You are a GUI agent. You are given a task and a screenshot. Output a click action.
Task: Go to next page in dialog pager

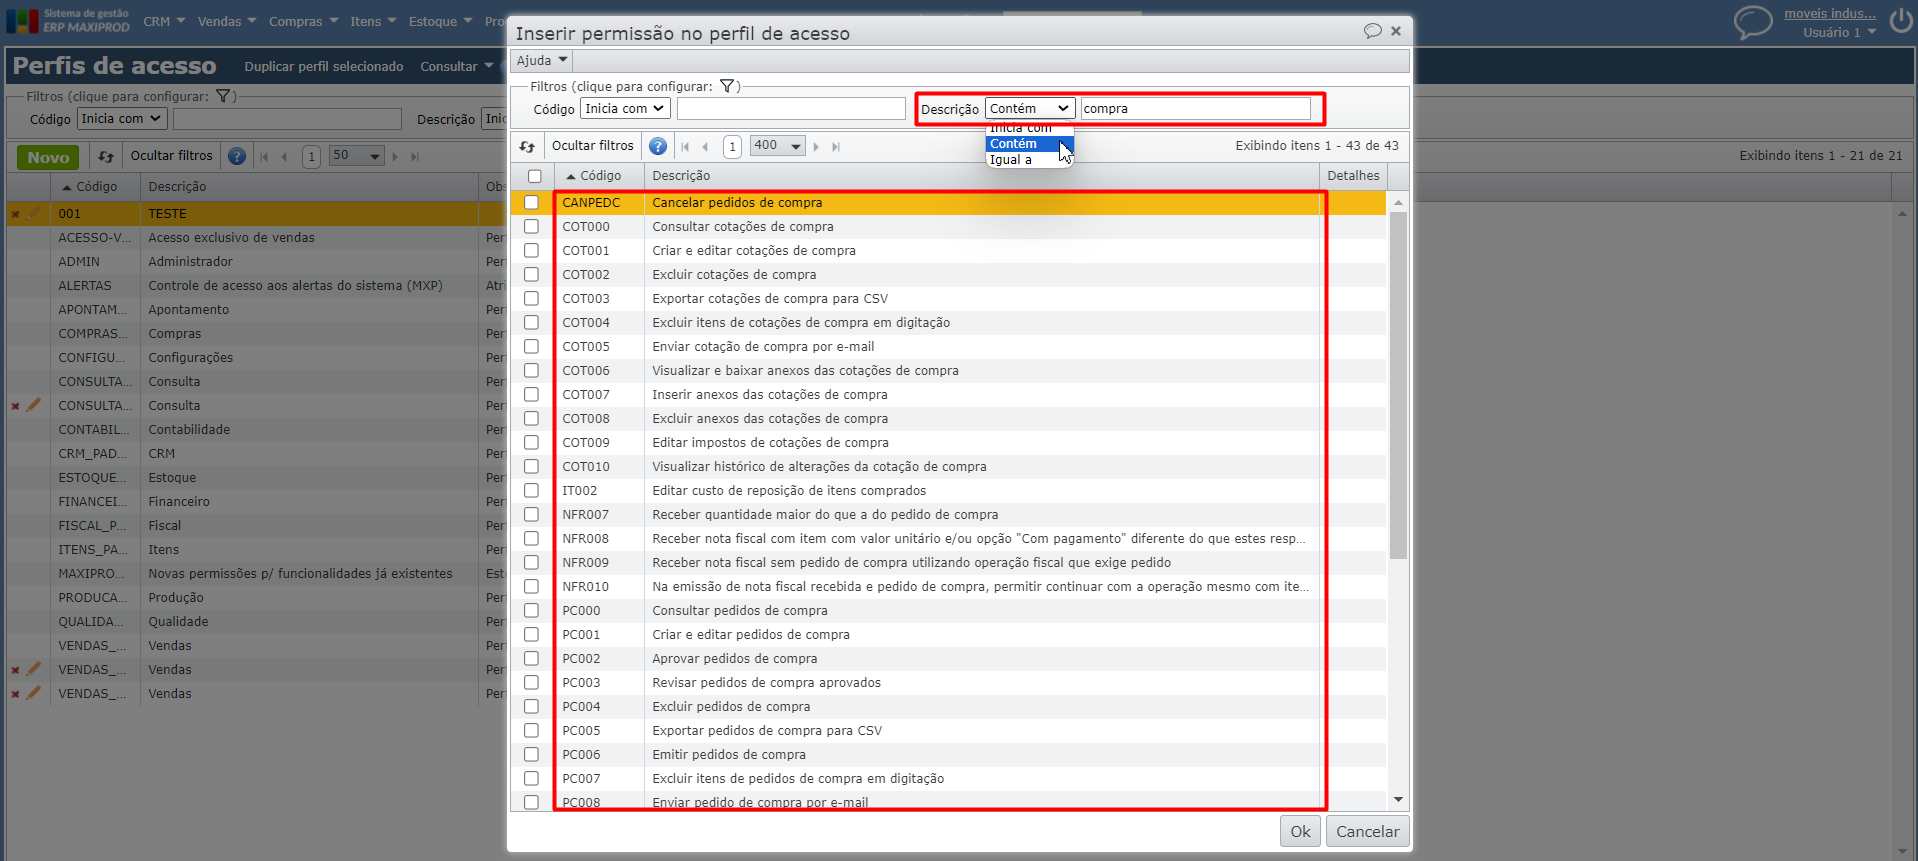click(816, 146)
